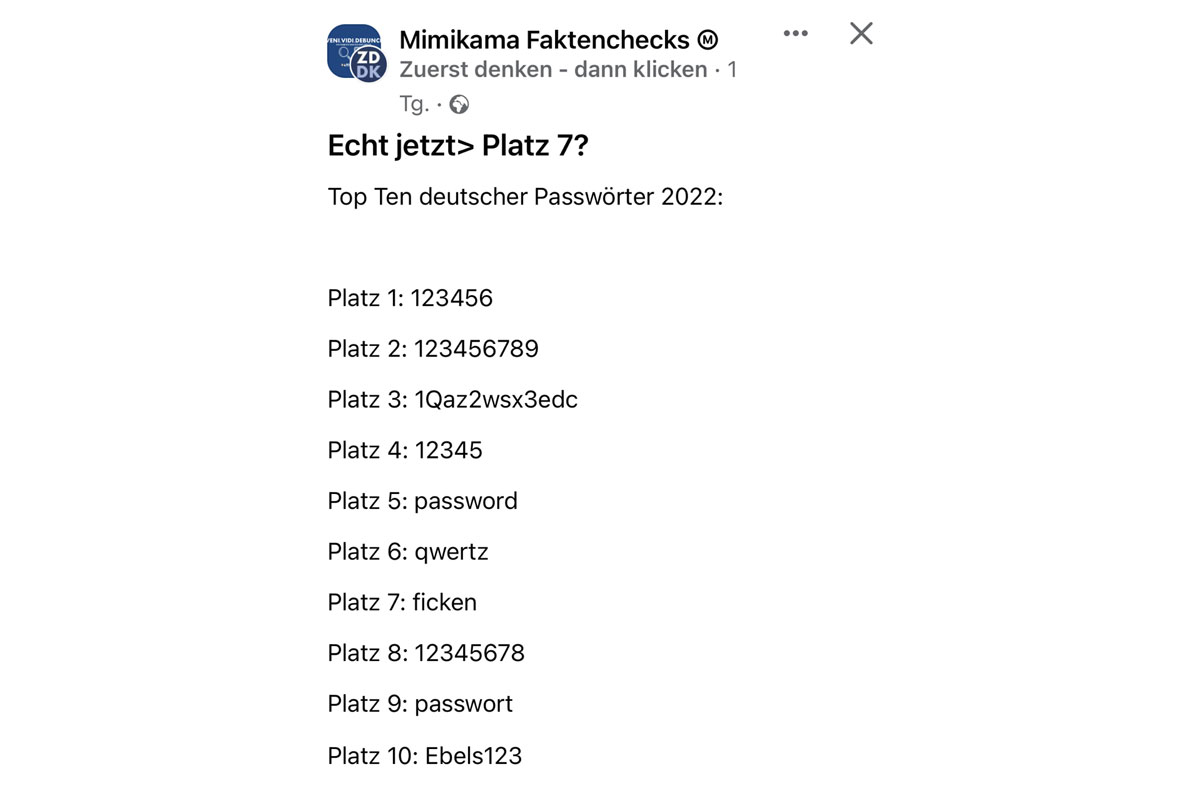Close the post with the X icon
This screenshot has height=800, width=1200.
[861, 34]
